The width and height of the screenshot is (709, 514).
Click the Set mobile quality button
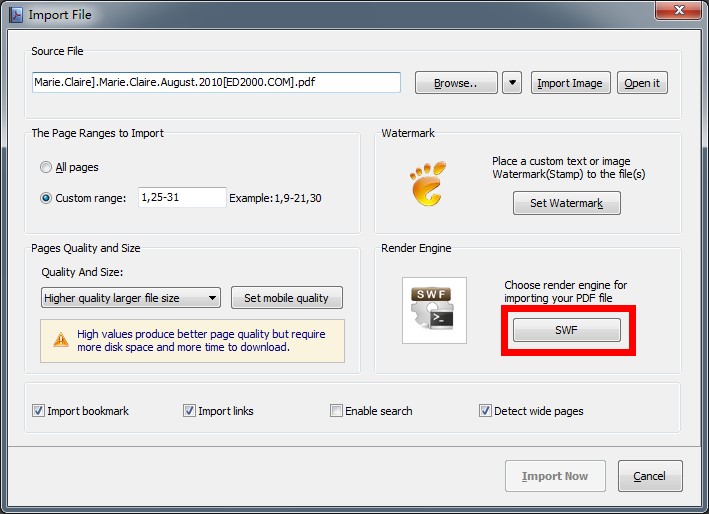tap(286, 298)
